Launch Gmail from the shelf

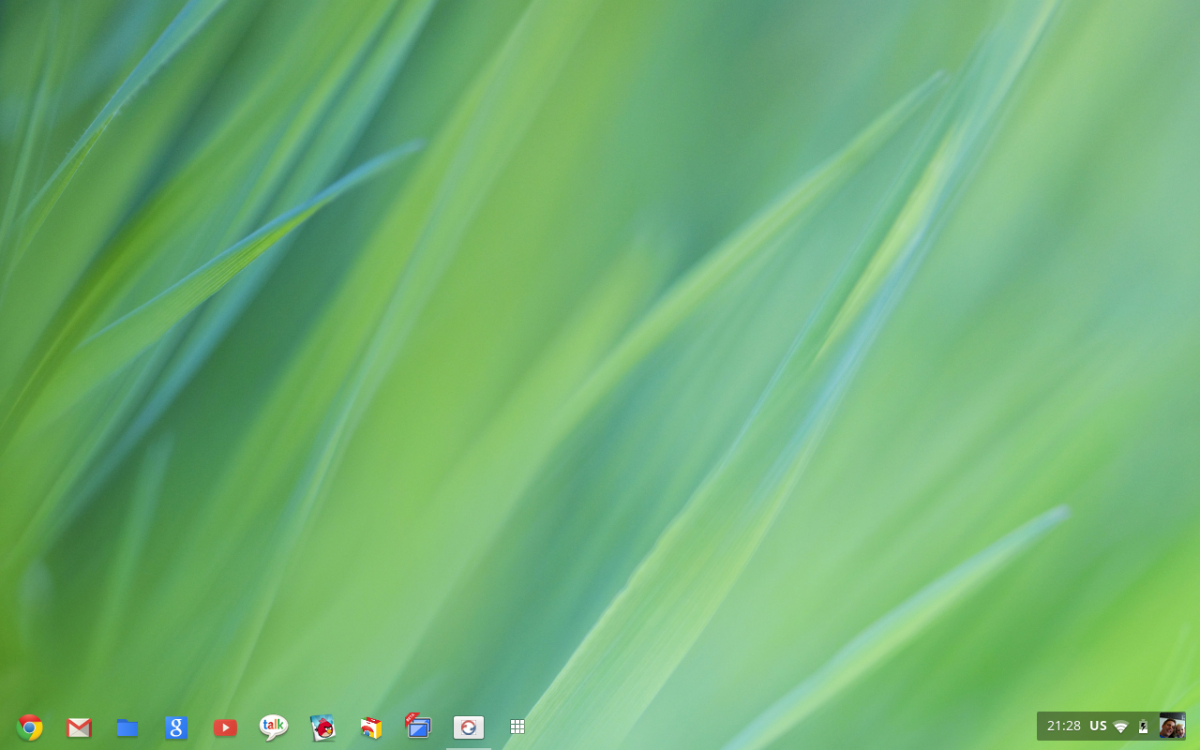pos(79,728)
